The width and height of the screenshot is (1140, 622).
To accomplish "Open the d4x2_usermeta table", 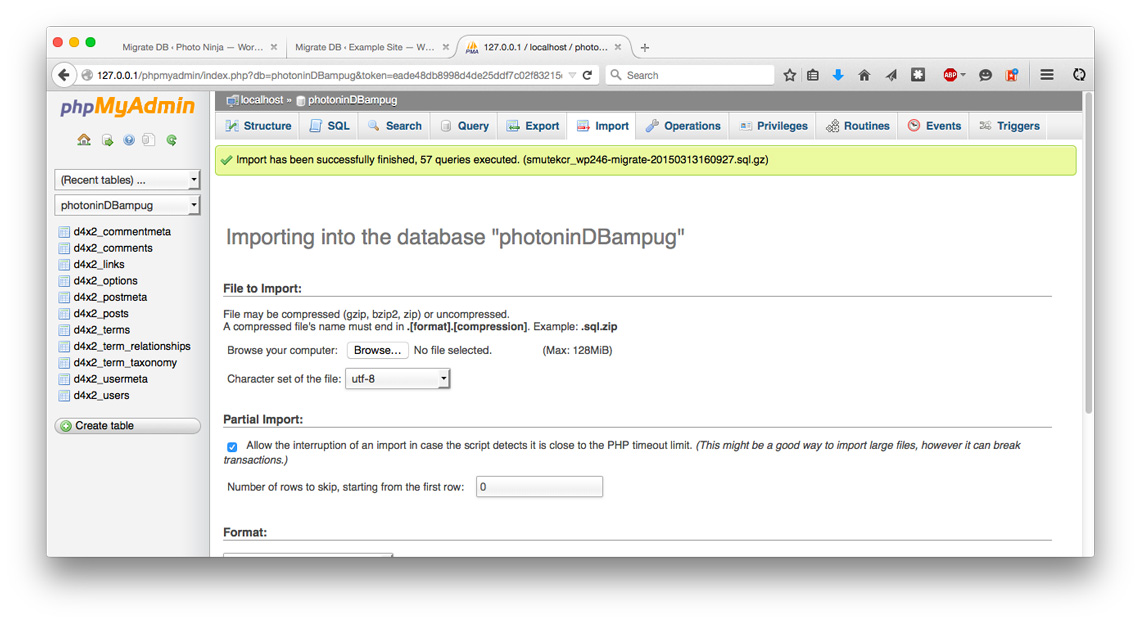I will point(111,379).
